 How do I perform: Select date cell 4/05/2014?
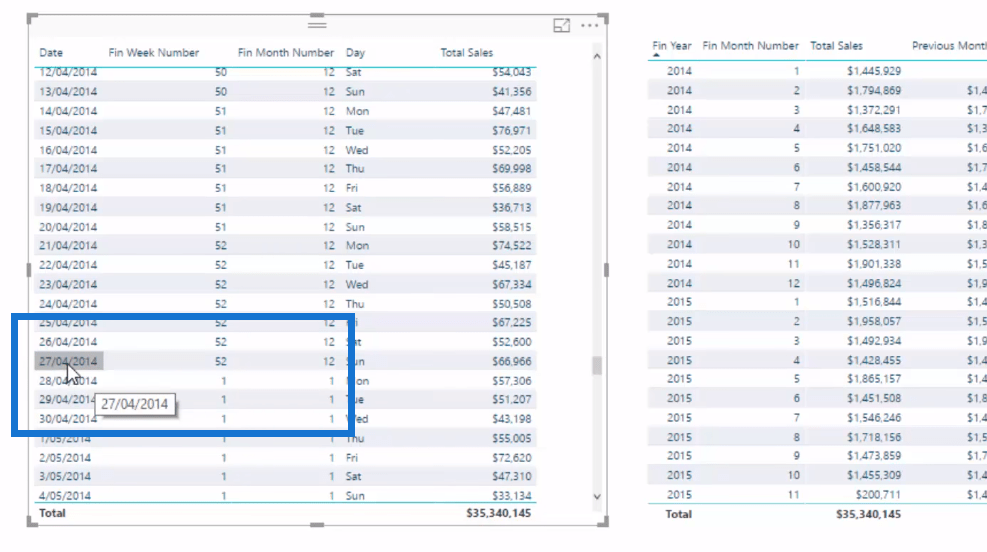click(65, 496)
